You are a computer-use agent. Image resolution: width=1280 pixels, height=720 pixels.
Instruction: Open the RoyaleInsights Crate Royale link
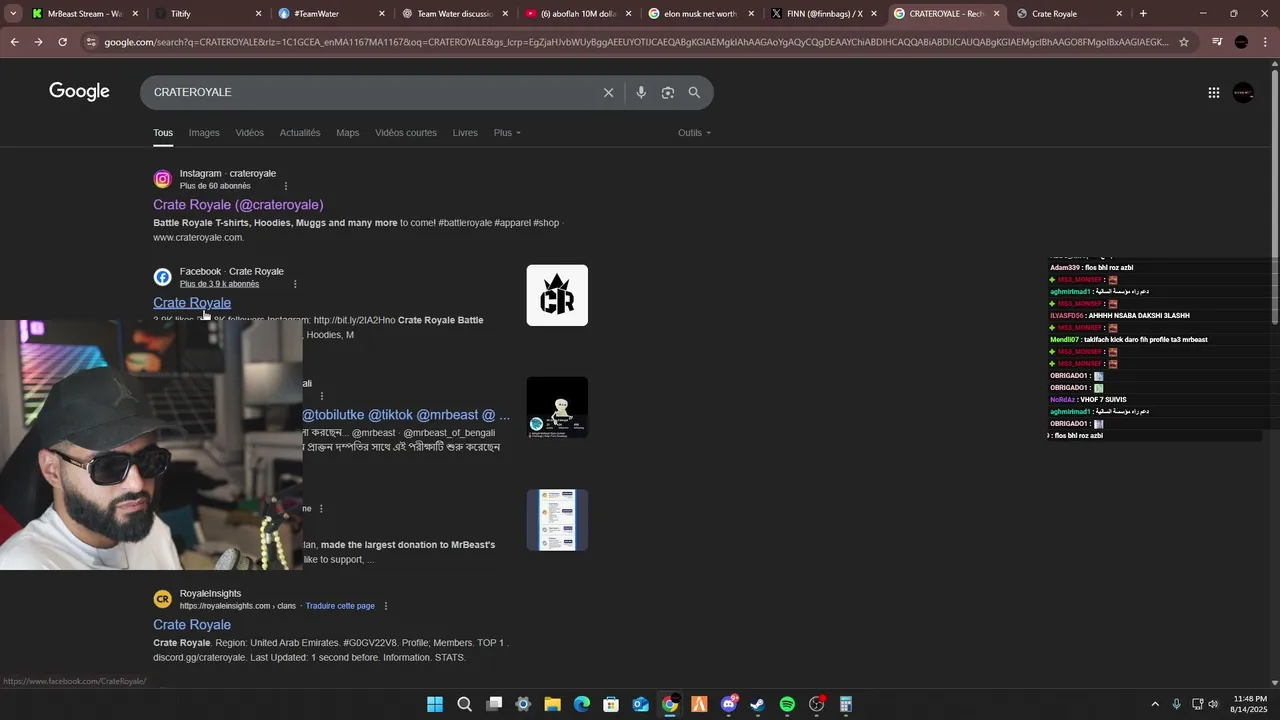pos(192,625)
